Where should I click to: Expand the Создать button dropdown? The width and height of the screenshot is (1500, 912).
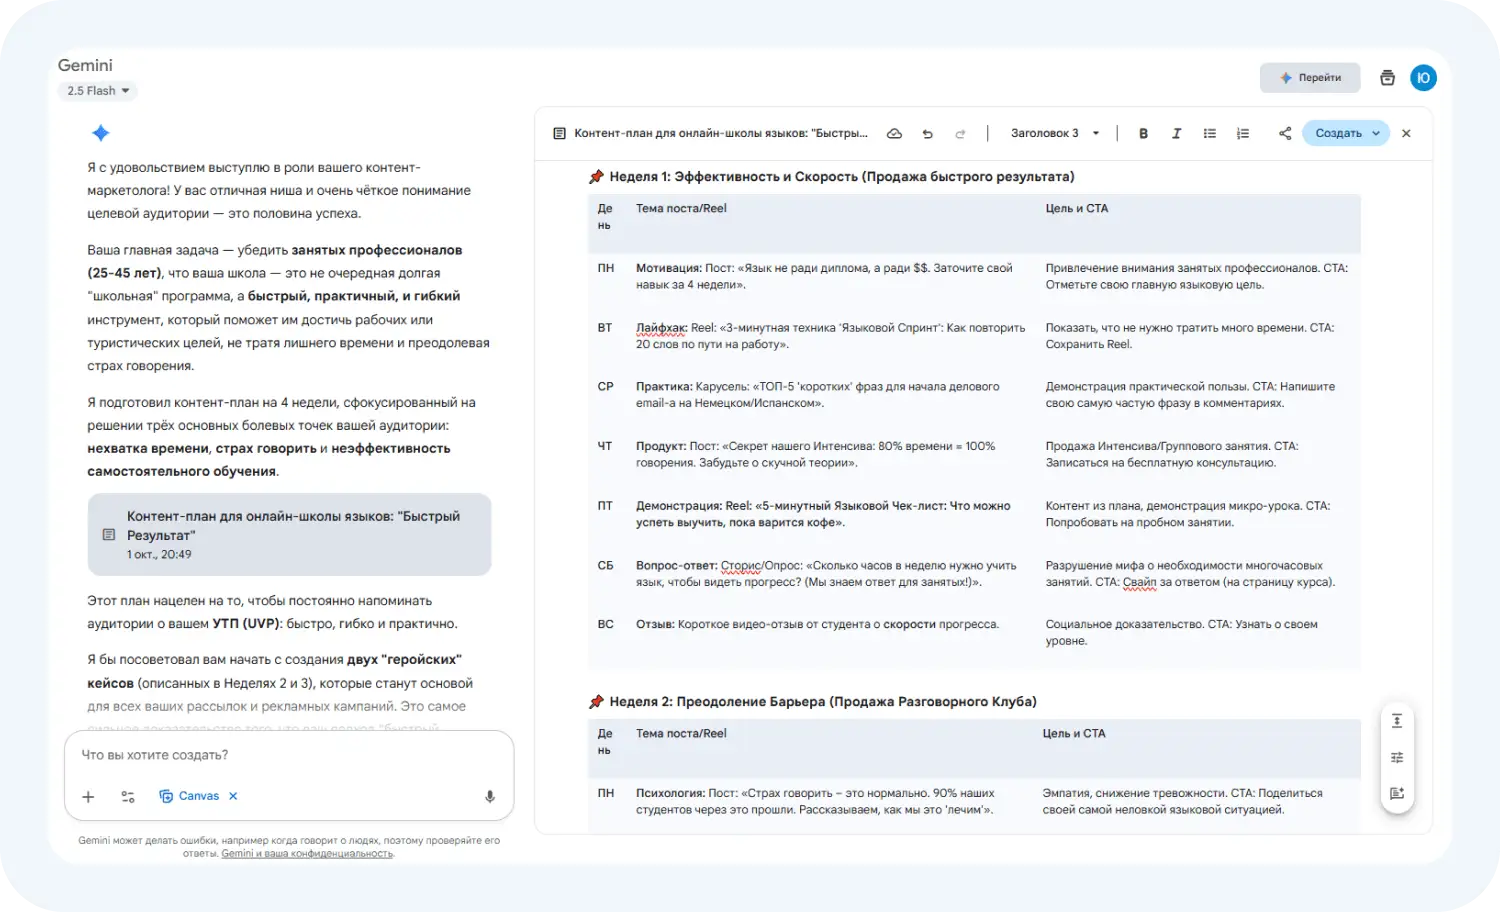1376,133
